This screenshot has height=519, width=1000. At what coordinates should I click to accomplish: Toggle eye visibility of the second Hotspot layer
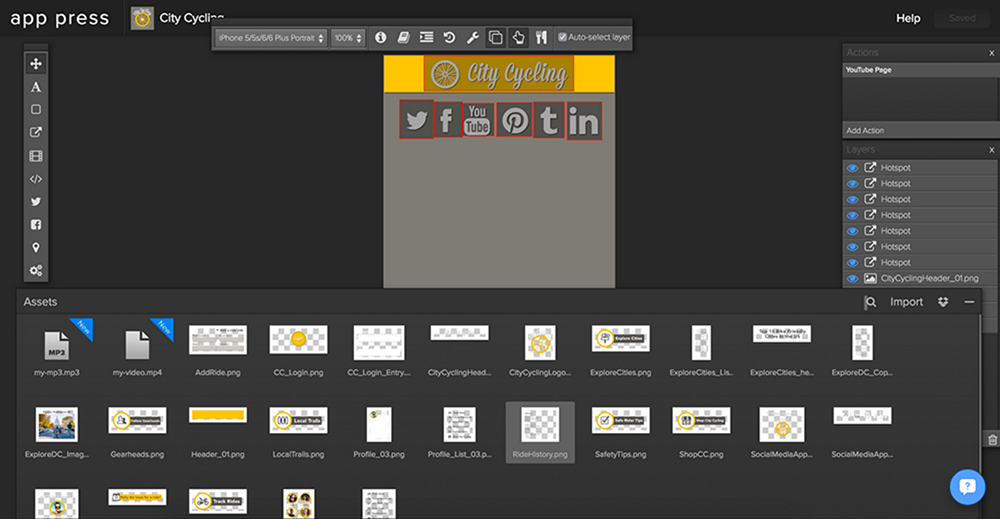point(852,184)
